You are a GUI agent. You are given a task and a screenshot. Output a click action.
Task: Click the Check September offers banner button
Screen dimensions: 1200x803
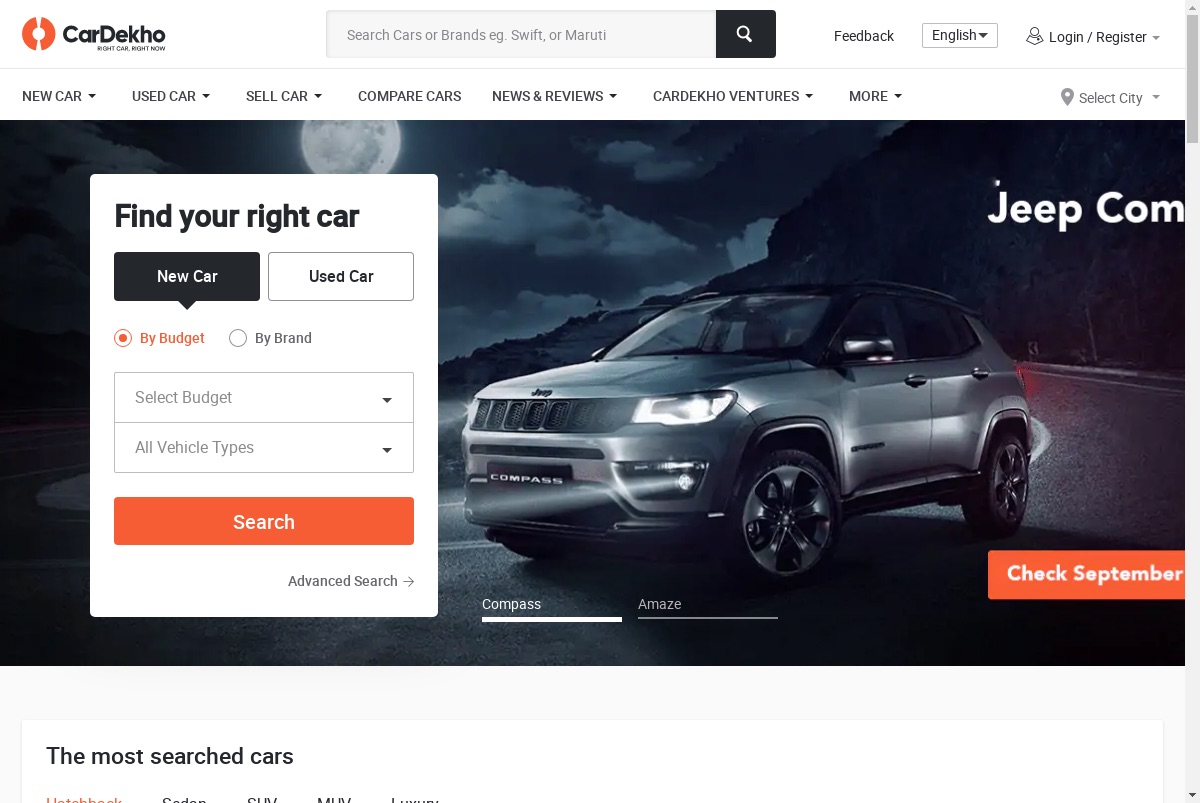[1086, 574]
